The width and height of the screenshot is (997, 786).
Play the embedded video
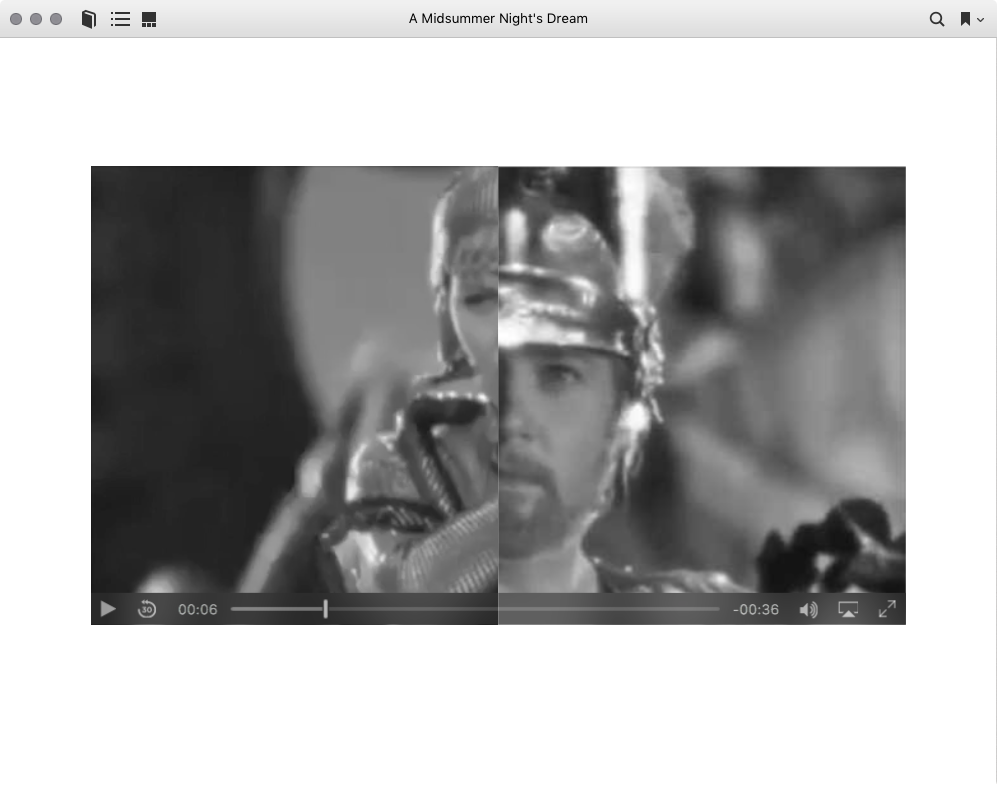point(108,609)
